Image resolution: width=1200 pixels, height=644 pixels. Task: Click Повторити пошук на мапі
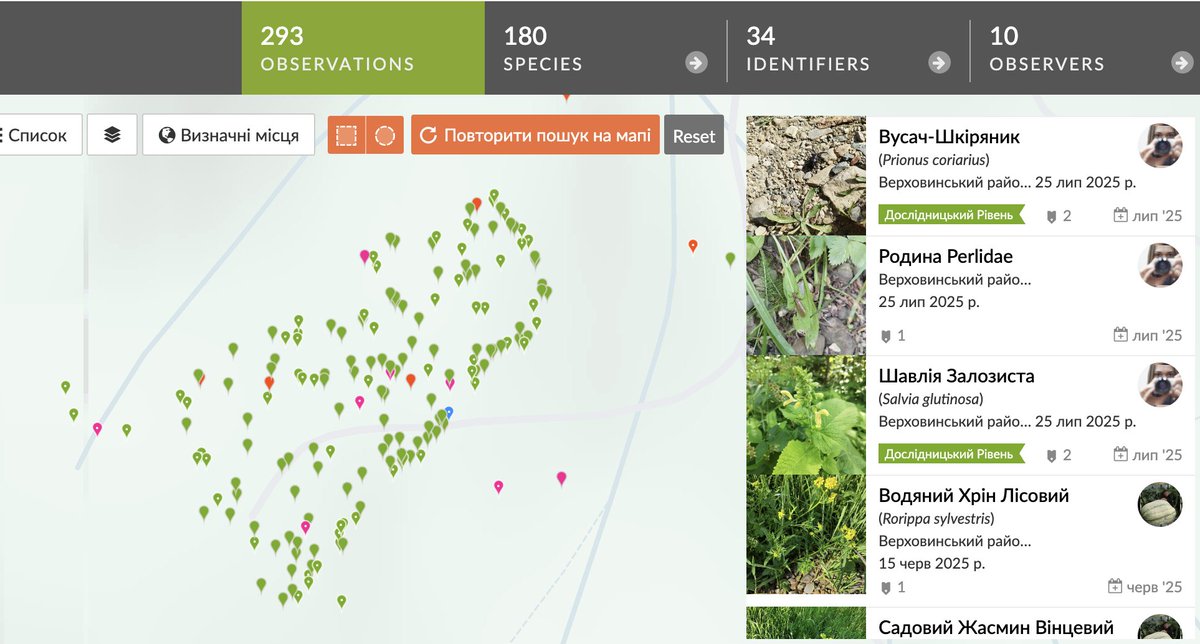pos(534,133)
